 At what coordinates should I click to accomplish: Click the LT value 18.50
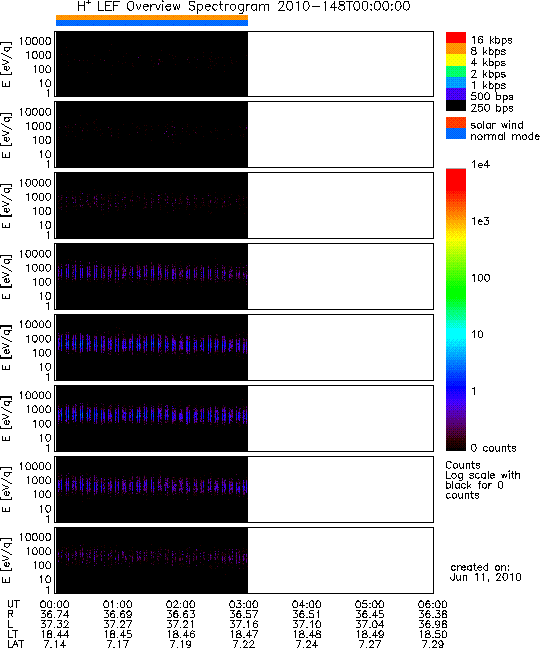coord(433,634)
